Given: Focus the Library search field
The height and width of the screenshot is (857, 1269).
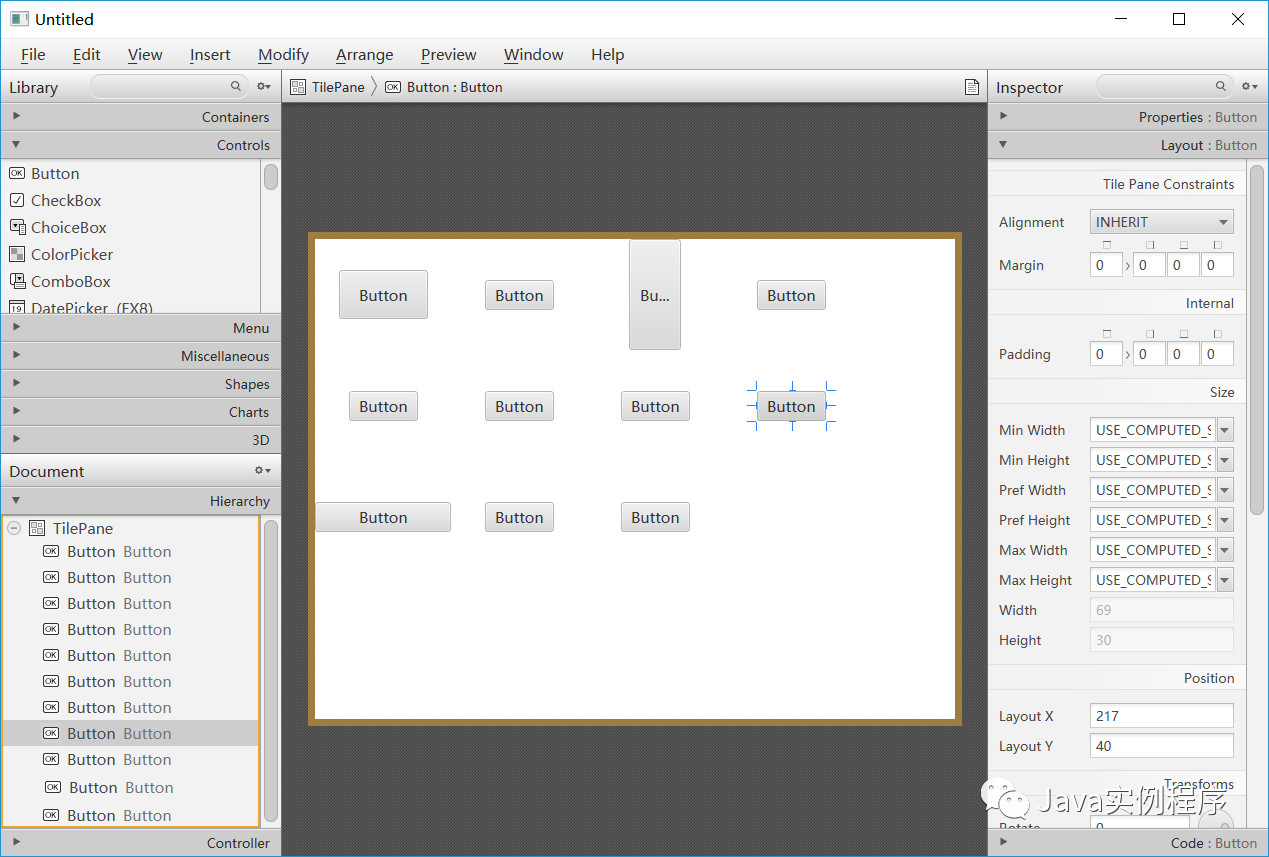Looking at the screenshot, I should click(168, 87).
